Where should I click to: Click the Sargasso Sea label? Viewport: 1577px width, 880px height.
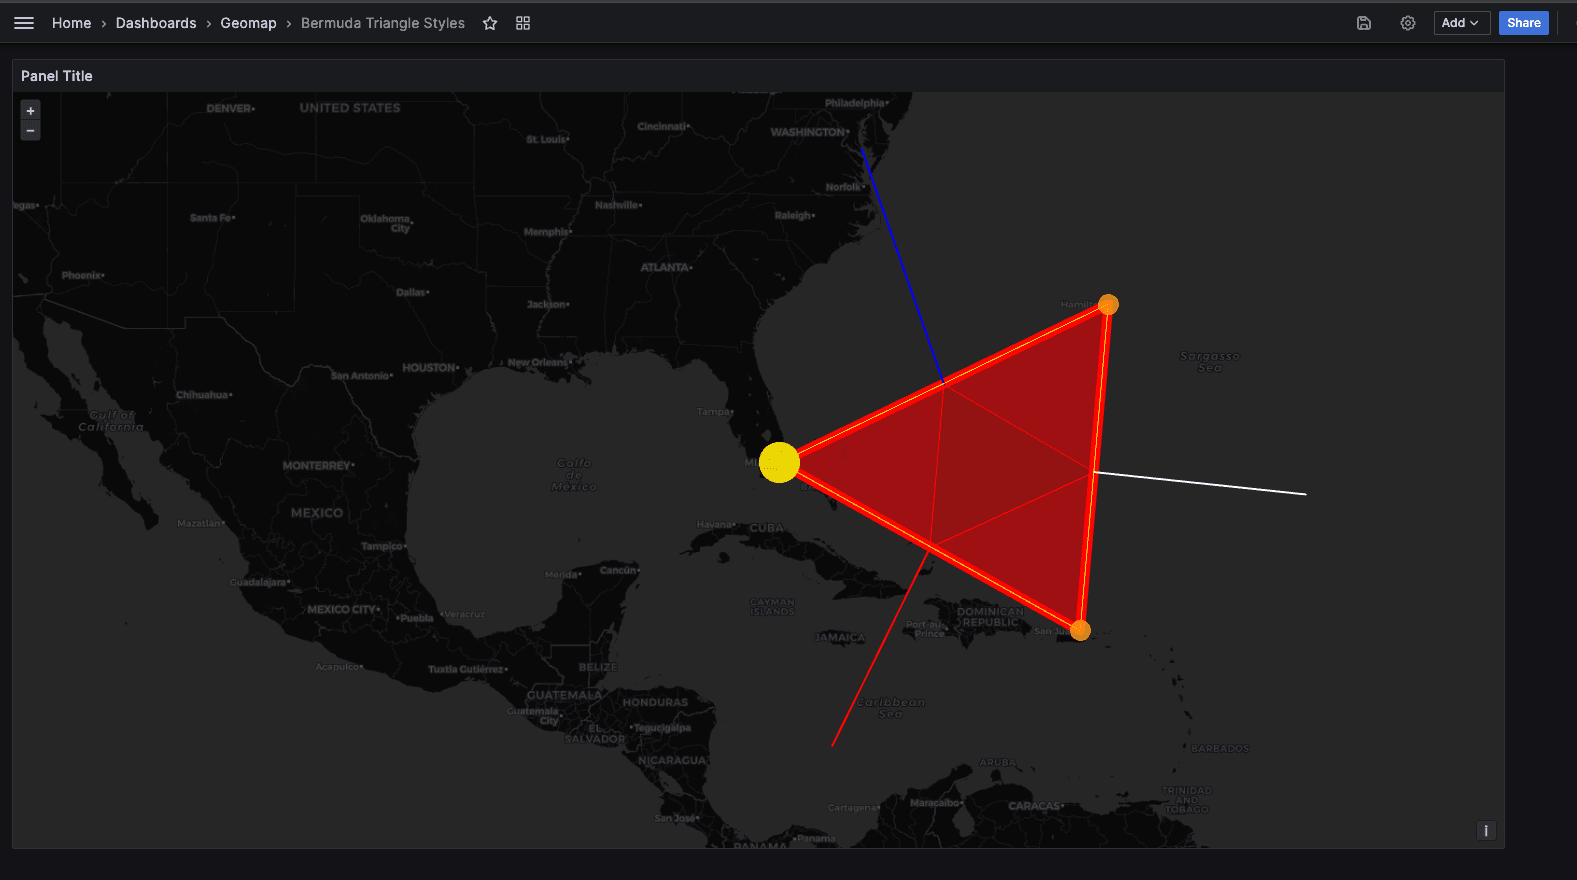pos(1209,362)
